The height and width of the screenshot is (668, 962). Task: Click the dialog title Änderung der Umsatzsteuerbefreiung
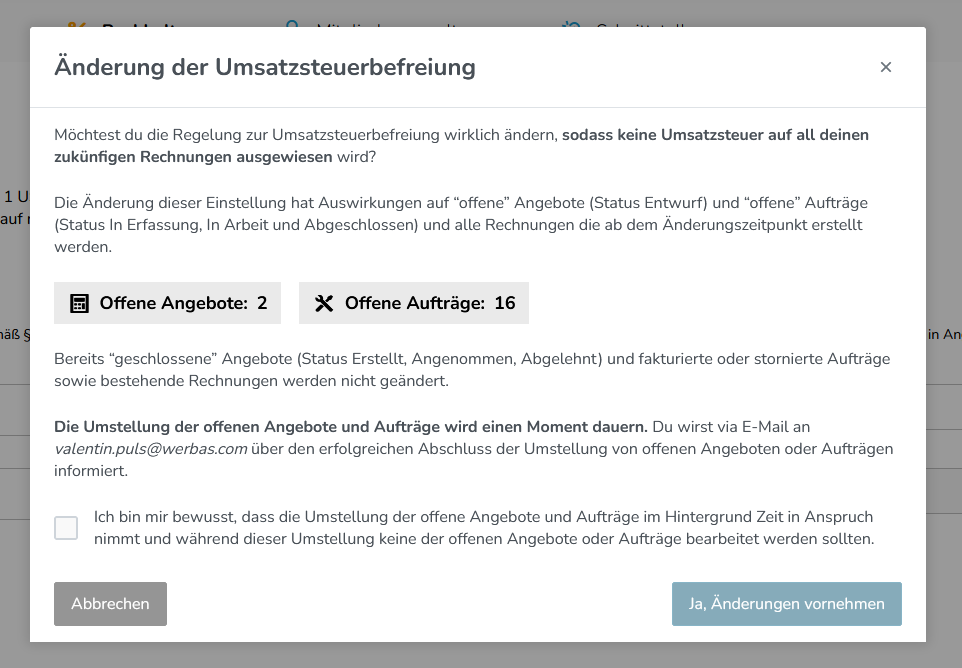(265, 67)
